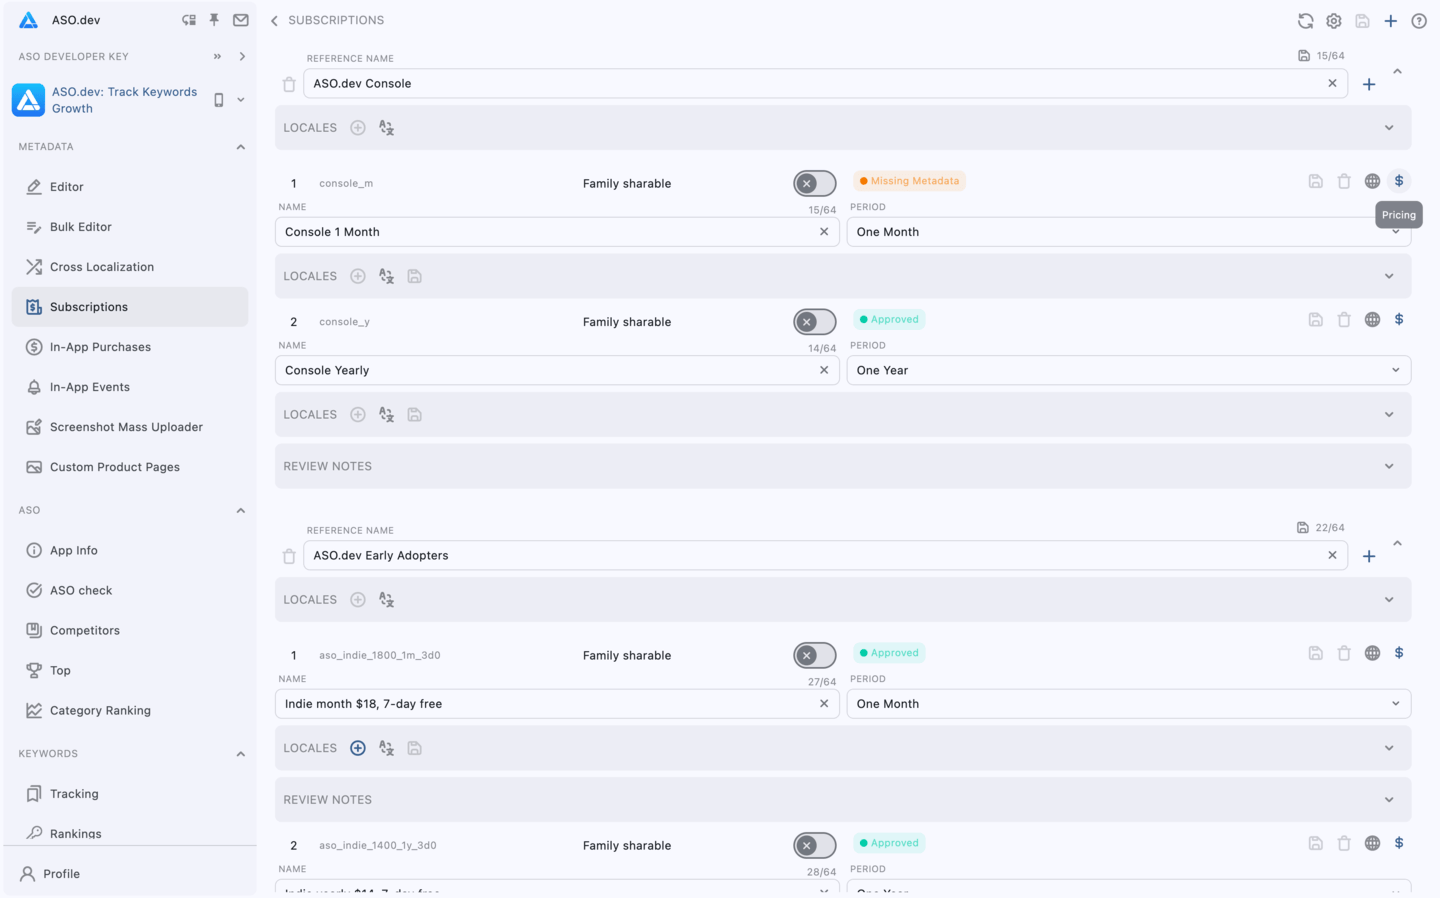This screenshot has width=1440, height=898.
Task: Click translate icon in Console 1 Month locales
Action: [x=386, y=276]
